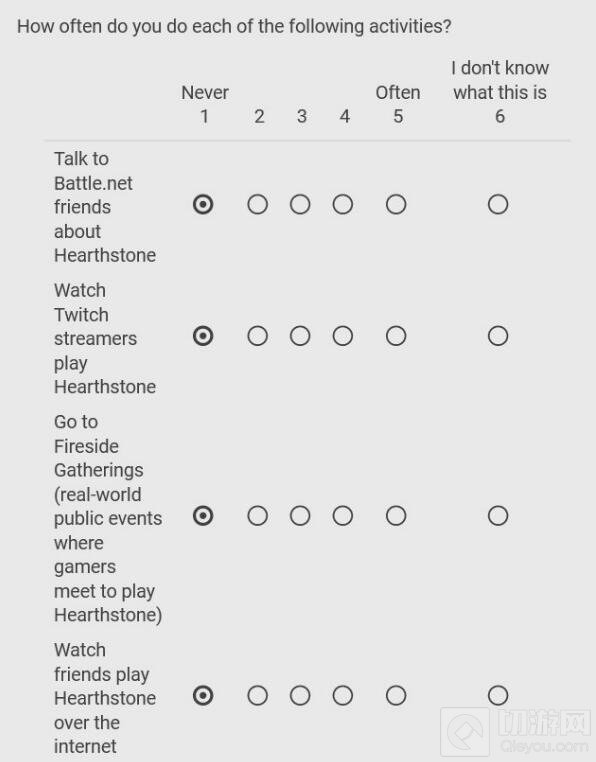This screenshot has width=596, height=762.
Task: Choose Often 5 for Fireside Gatherings
Action: pos(396,516)
